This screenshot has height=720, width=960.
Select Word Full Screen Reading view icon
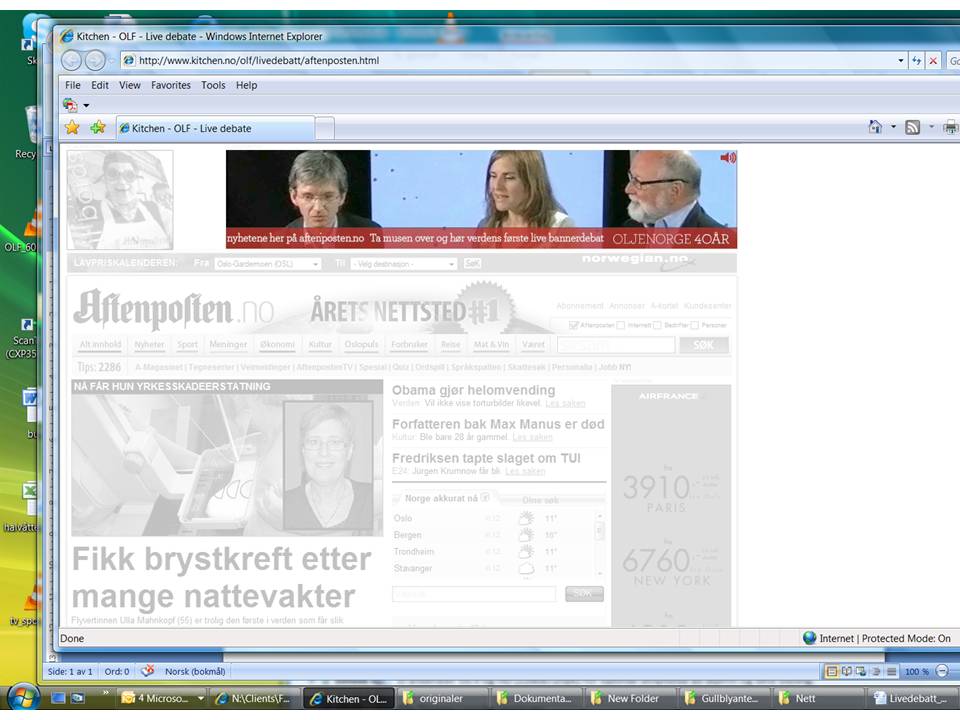click(847, 672)
